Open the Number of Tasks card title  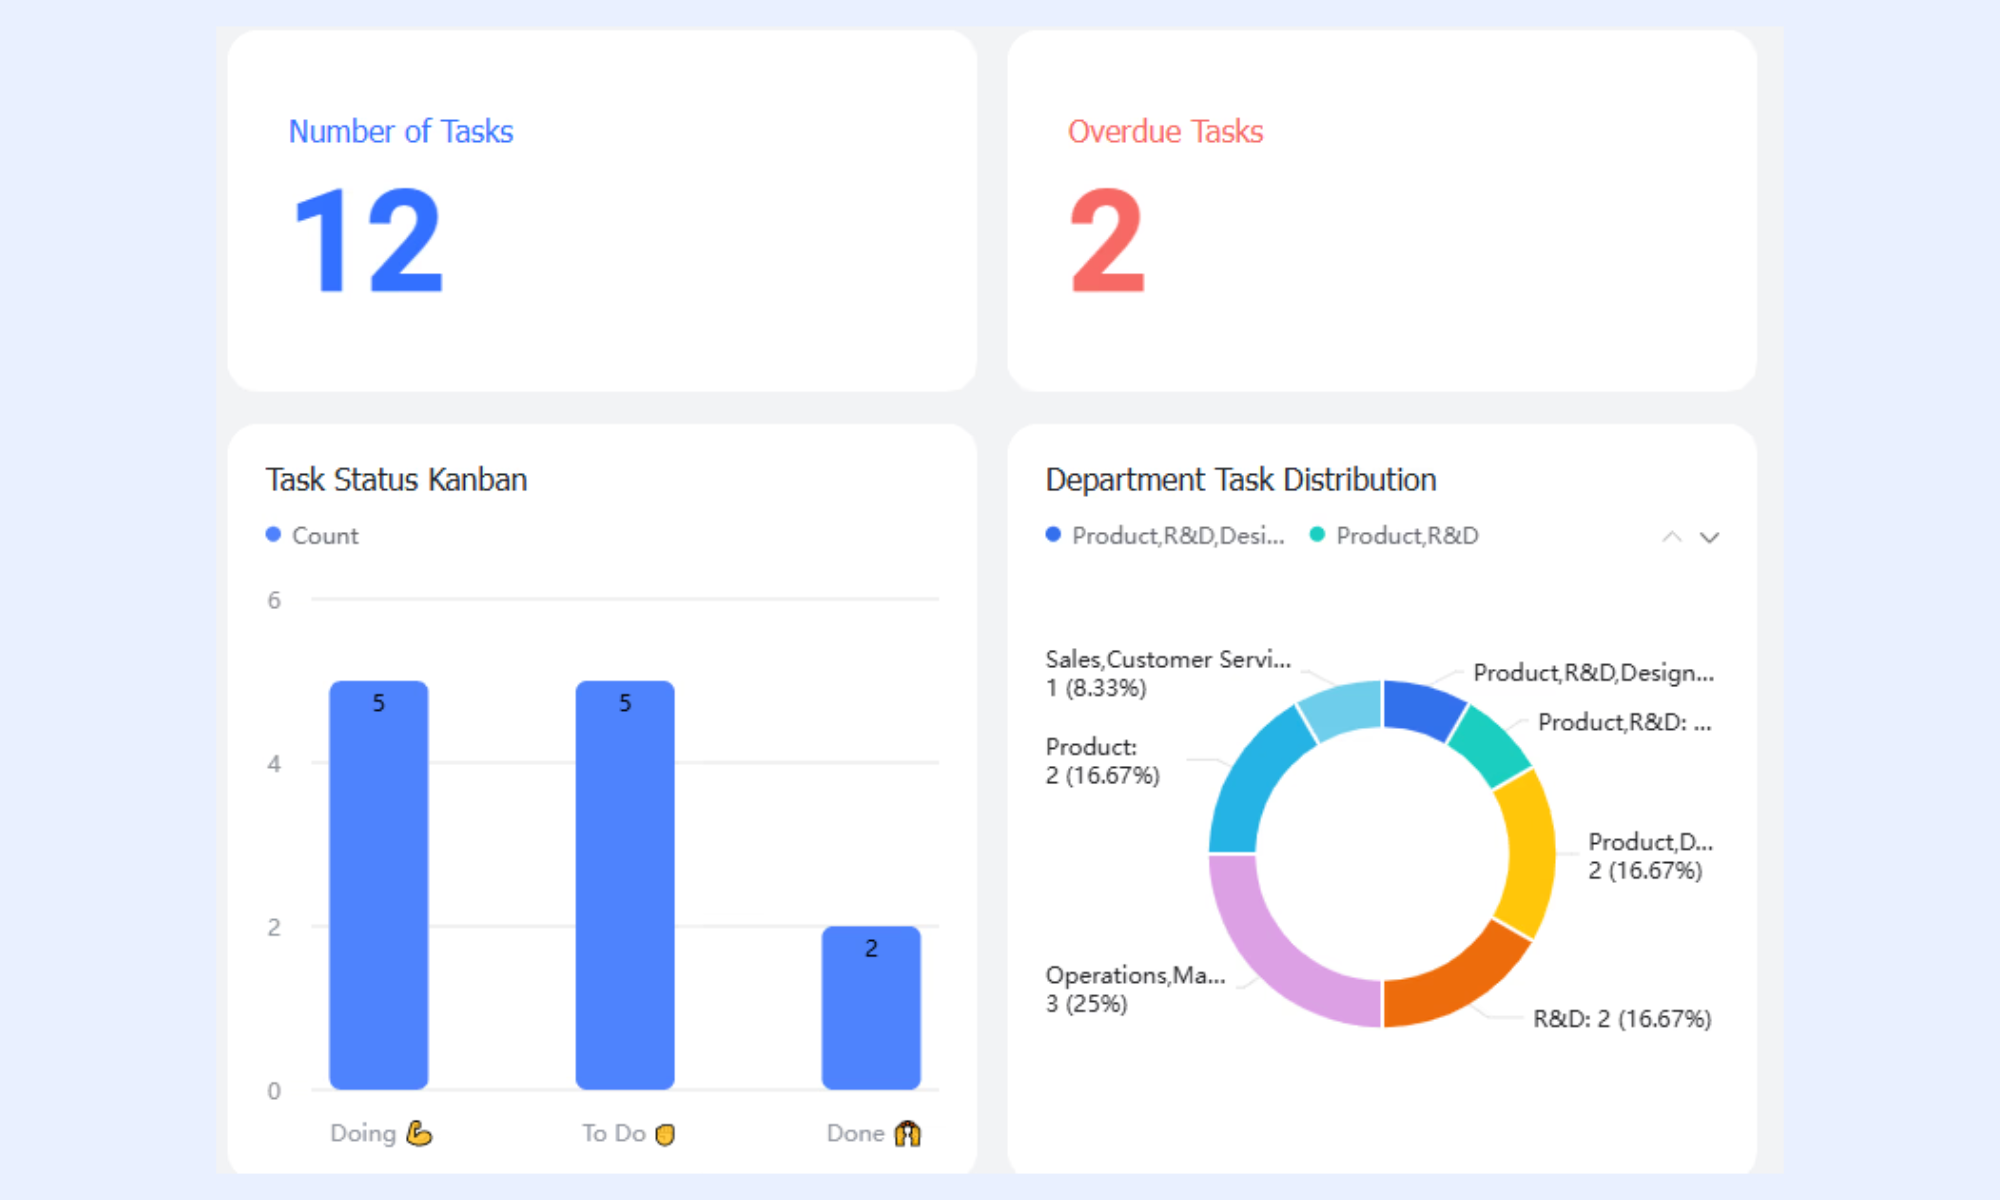401,131
